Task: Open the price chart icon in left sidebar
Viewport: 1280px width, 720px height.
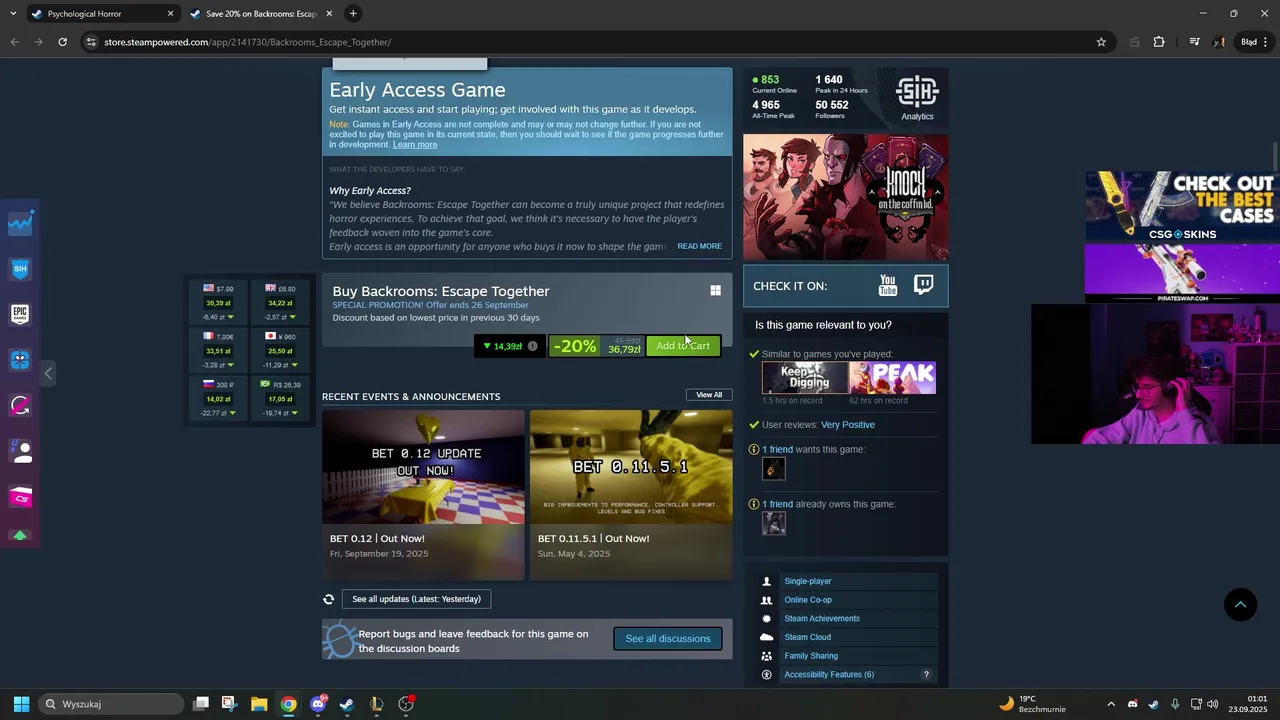Action: [20, 223]
